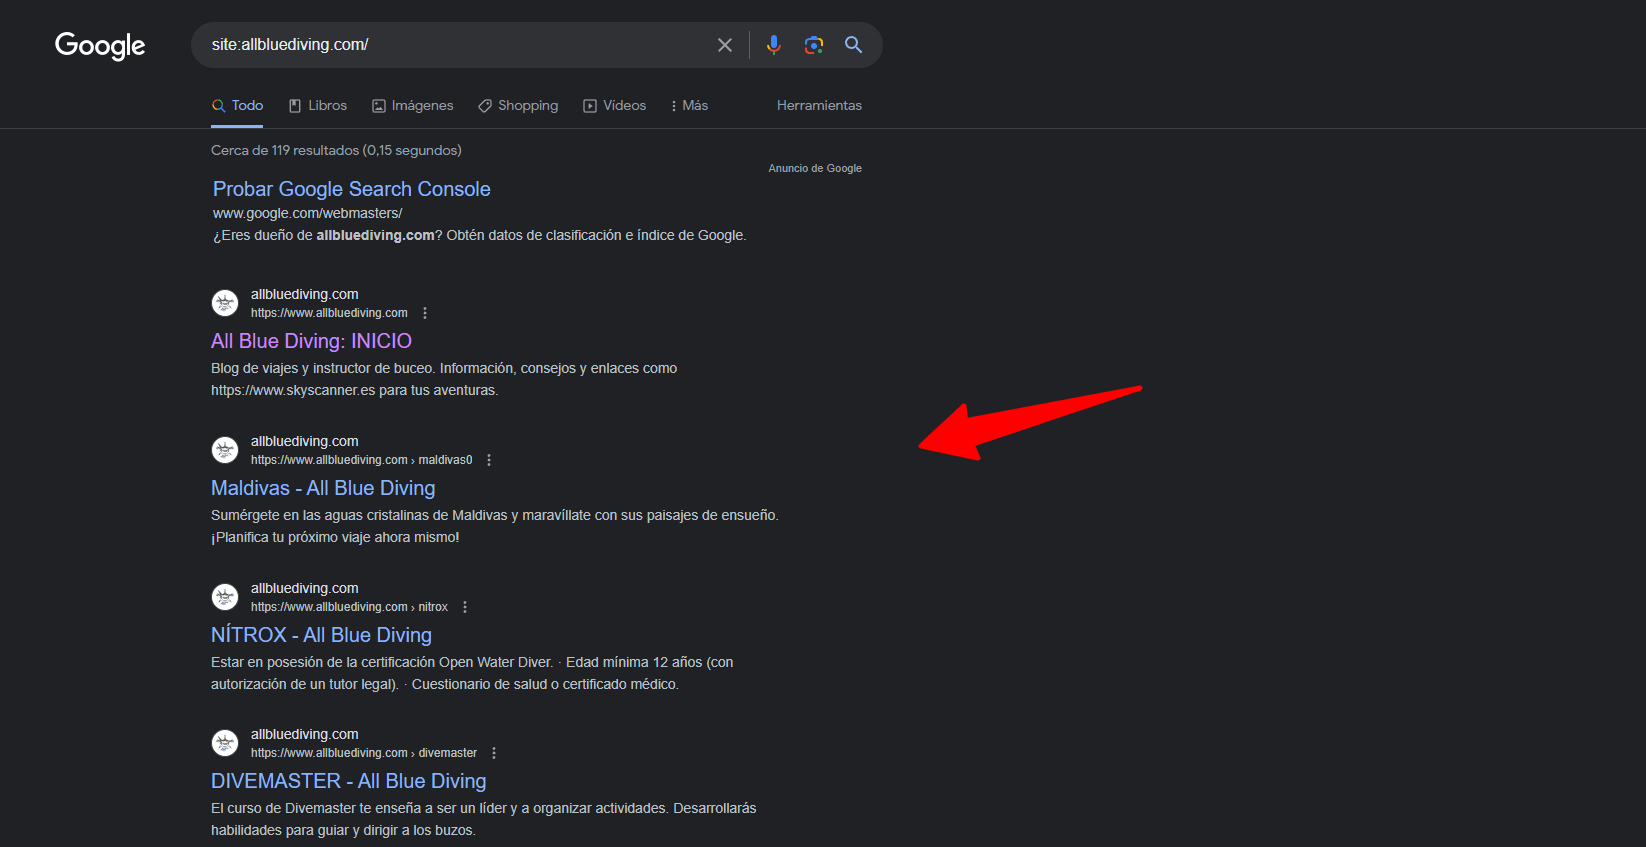Switch to the Libros tab

[x=318, y=105]
